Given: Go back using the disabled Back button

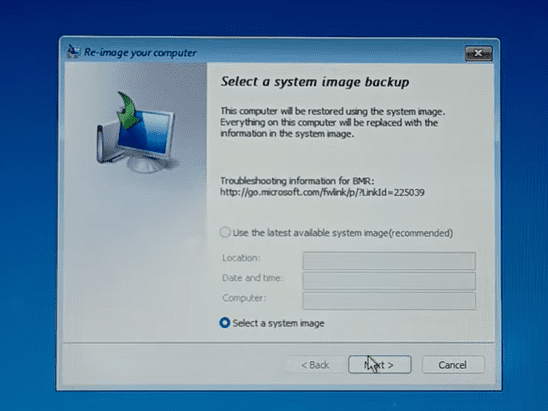Looking at the screenshot, I should tap(315, 365).
